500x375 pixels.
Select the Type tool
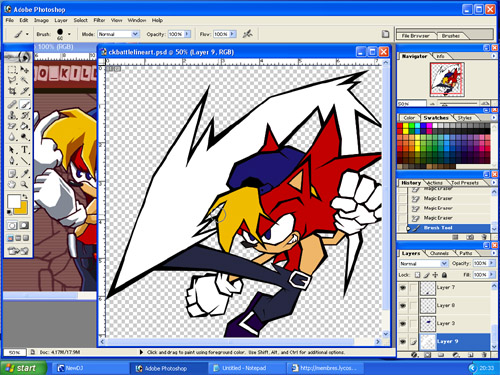[x=24, y=150]
